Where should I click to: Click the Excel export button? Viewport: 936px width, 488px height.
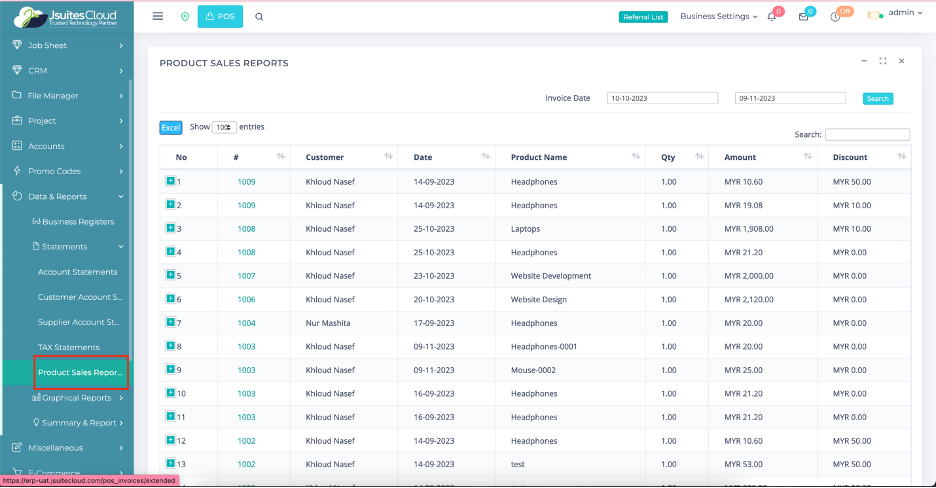click(x=171, y=127)
